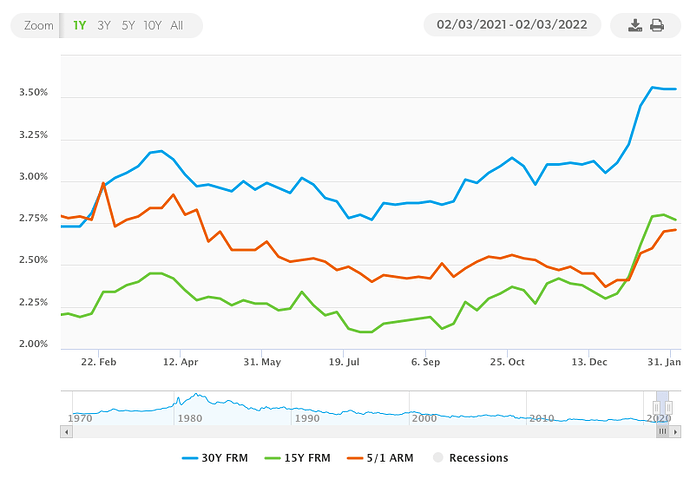The image size is (690, 479).
Task: Click the navigator scrollbar left arrow
Action: [x=66, y=432]
